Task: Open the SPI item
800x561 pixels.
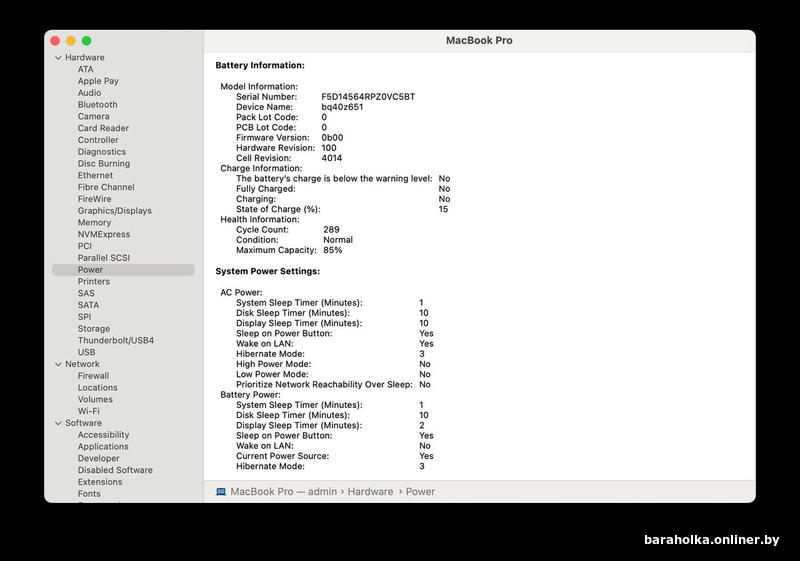Action: [x=85, y=317]
